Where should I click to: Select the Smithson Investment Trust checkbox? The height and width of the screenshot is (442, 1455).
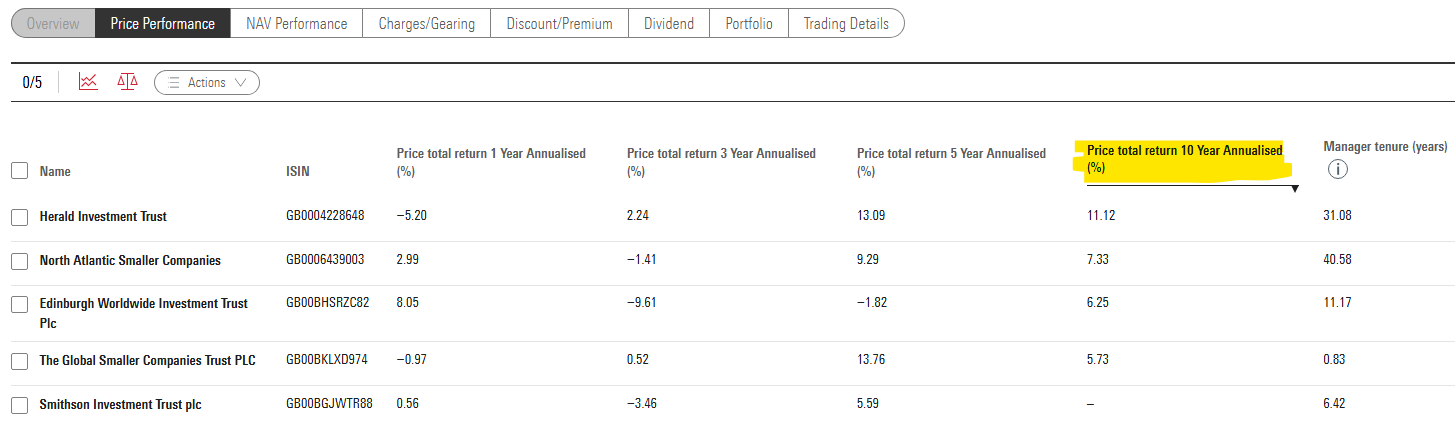tap(19, 405)
